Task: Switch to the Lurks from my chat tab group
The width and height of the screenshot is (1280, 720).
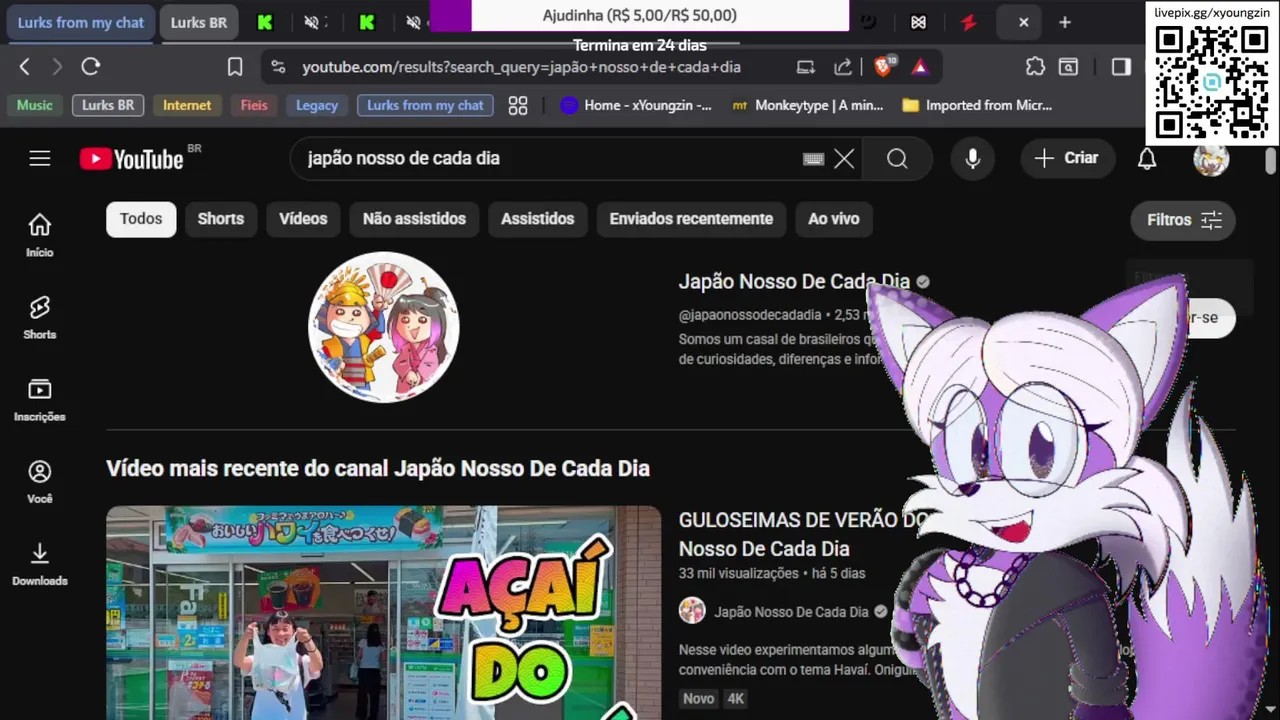Action: coord(81,22)
